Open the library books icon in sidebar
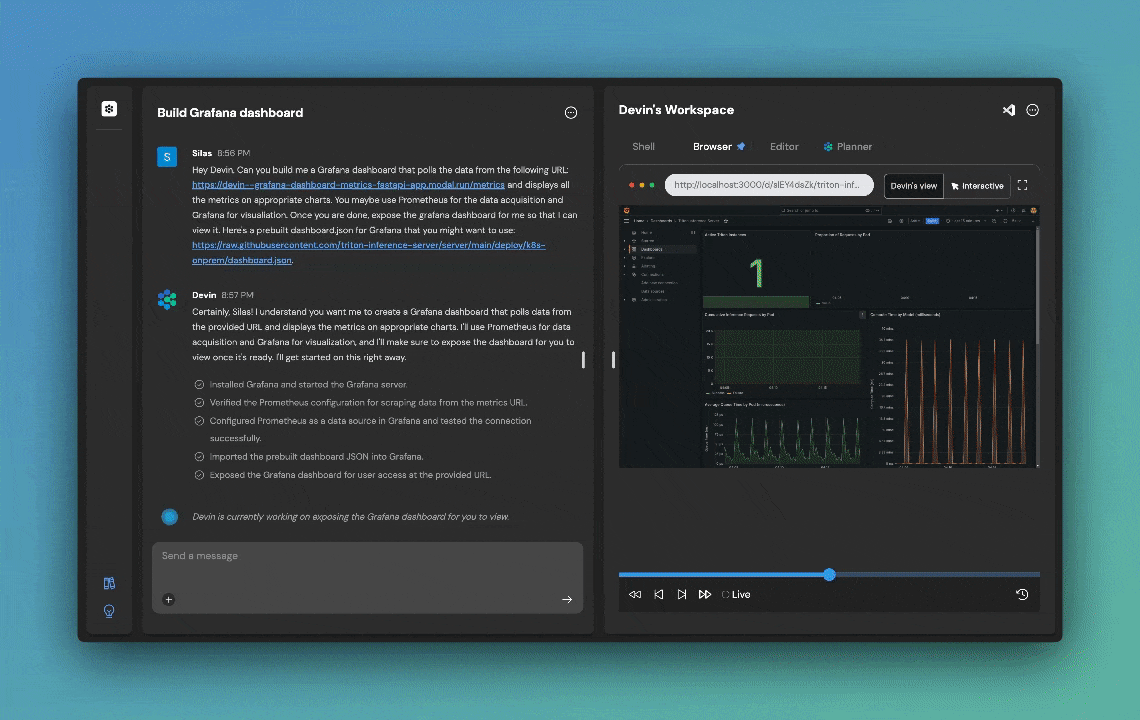Image resolution: width=1140 pixels, height=720 pixels. pos(109,583)
